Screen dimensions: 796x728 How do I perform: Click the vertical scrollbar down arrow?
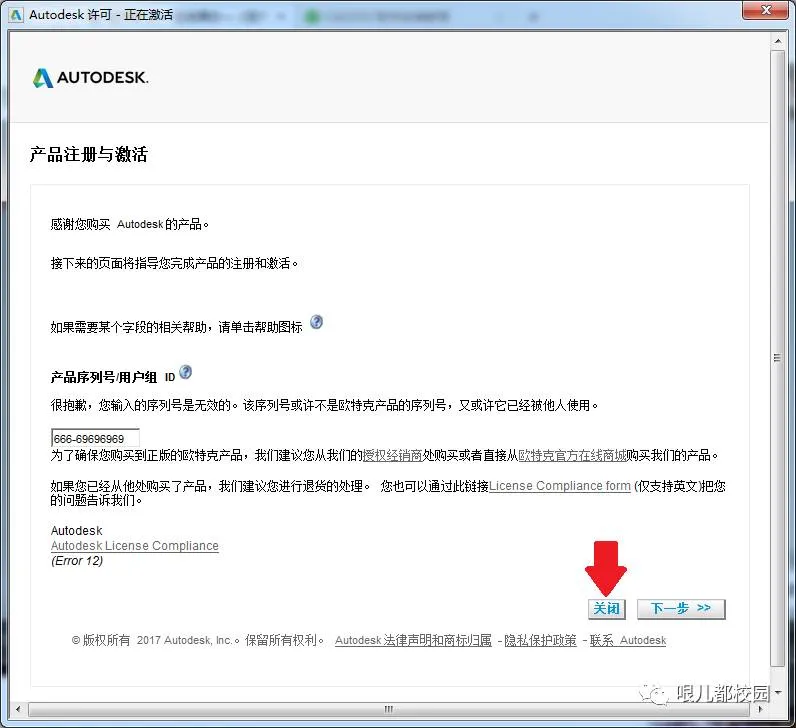(778, 692)
